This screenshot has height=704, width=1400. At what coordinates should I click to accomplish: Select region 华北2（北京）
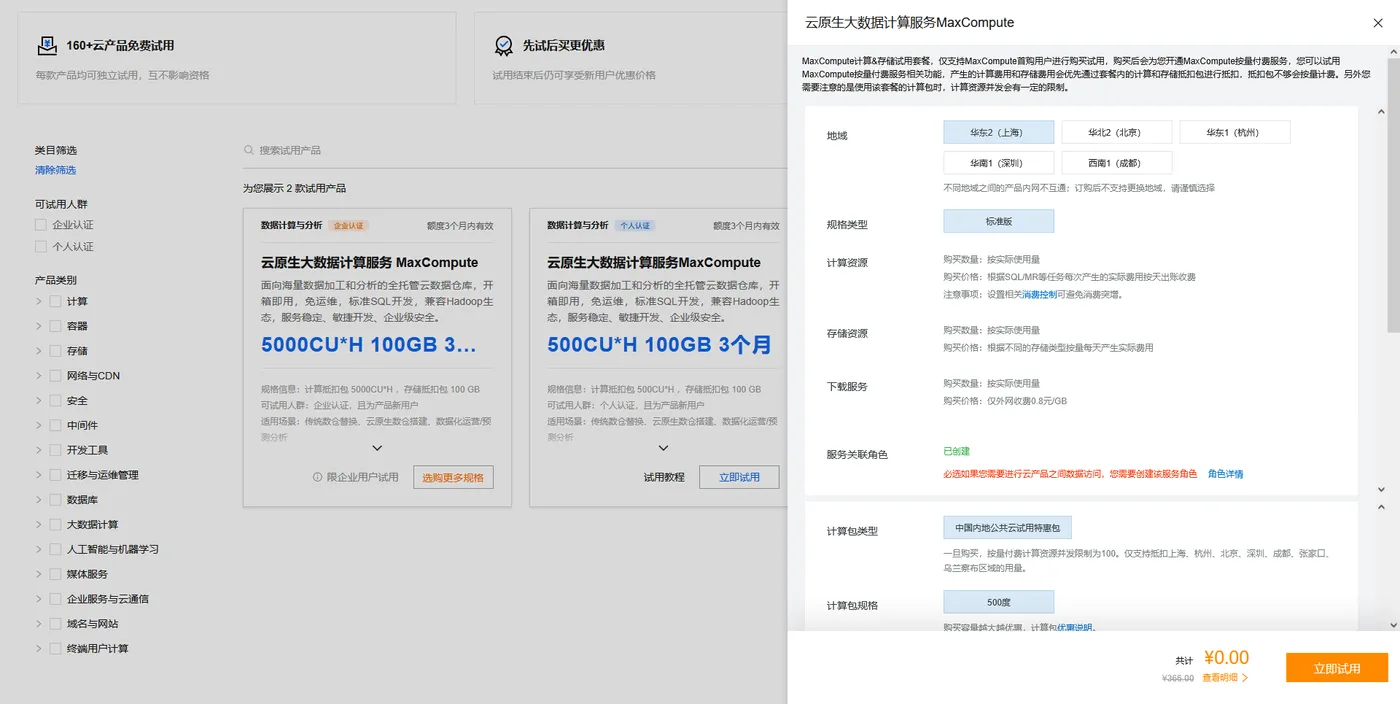pyautogui.click(x=1116, y=132)
